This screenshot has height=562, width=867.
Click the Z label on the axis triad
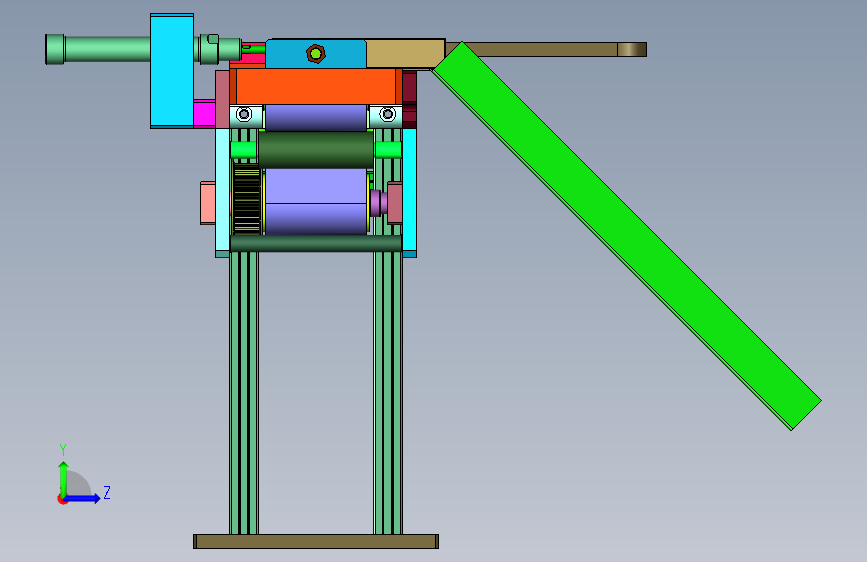click(x=107, y=492)
